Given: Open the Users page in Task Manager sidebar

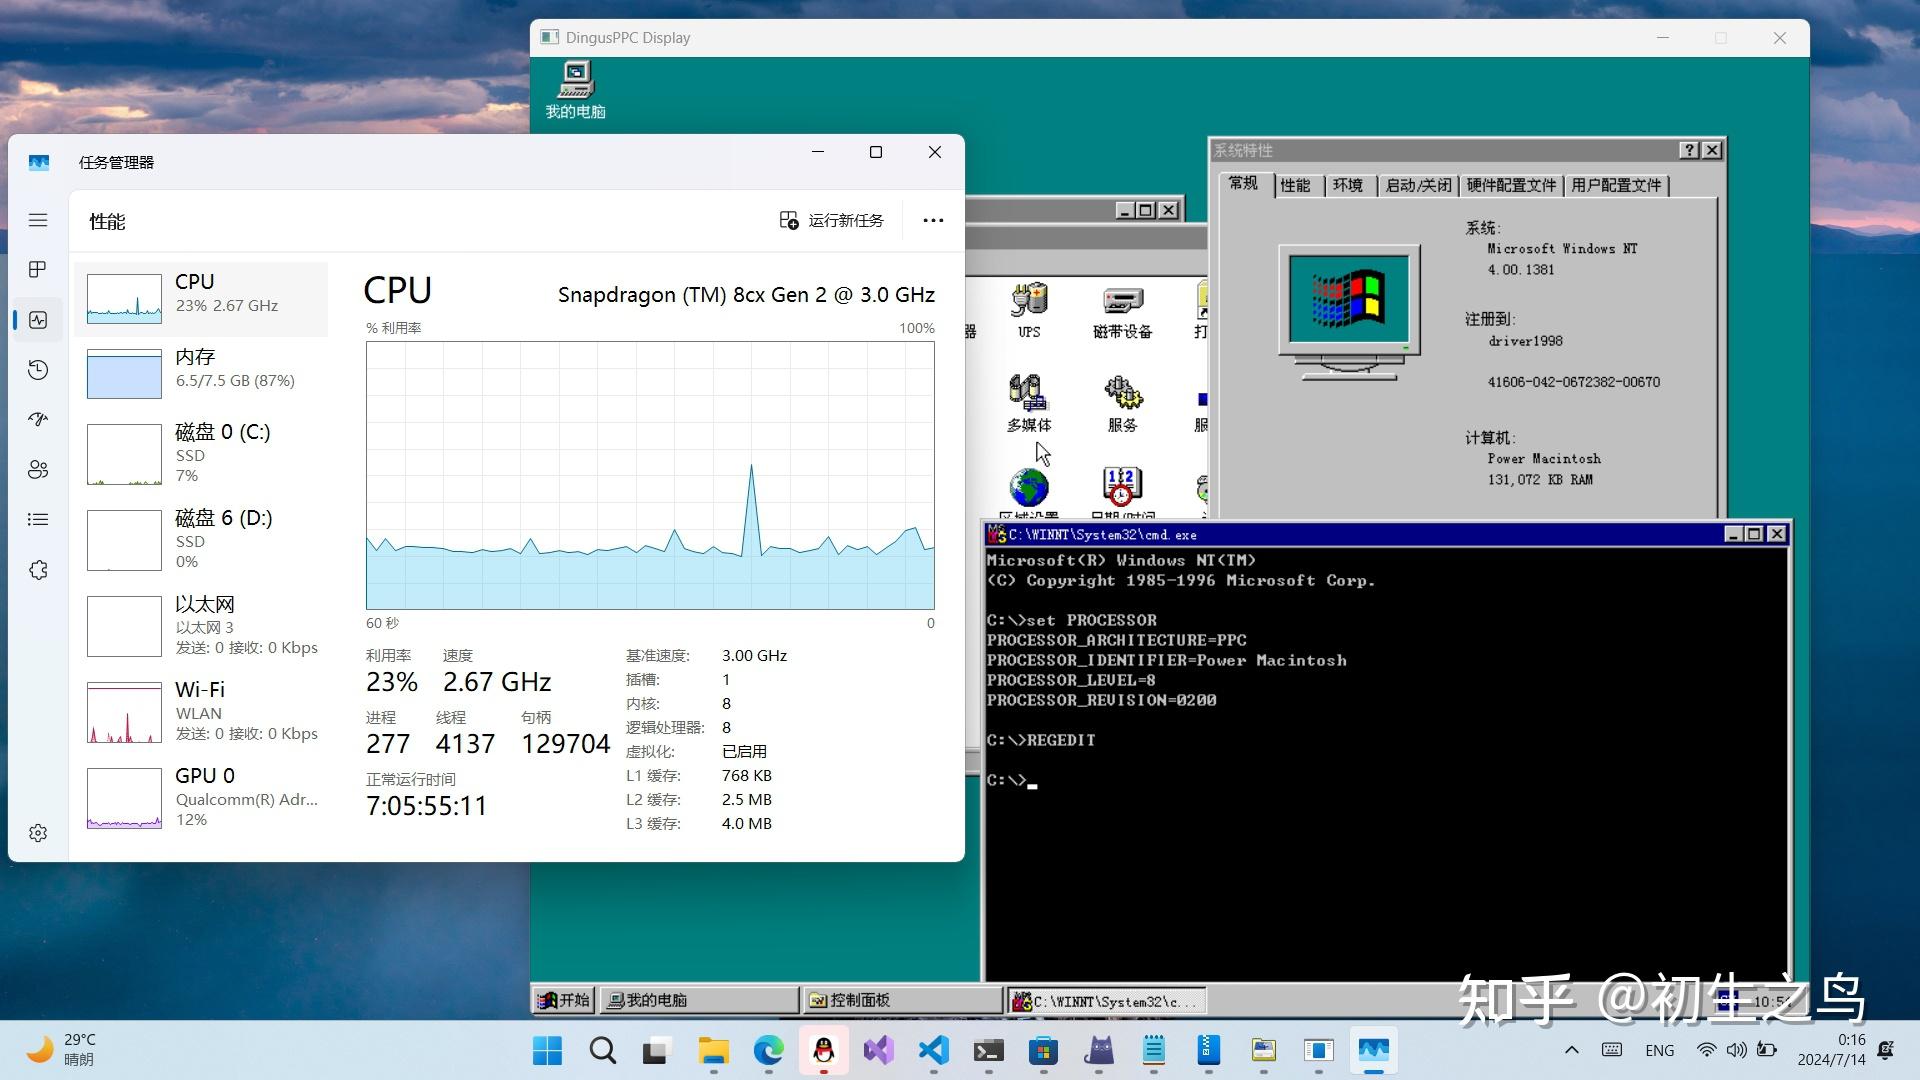Looking at the screenshot, I should [x=37, y=469].
